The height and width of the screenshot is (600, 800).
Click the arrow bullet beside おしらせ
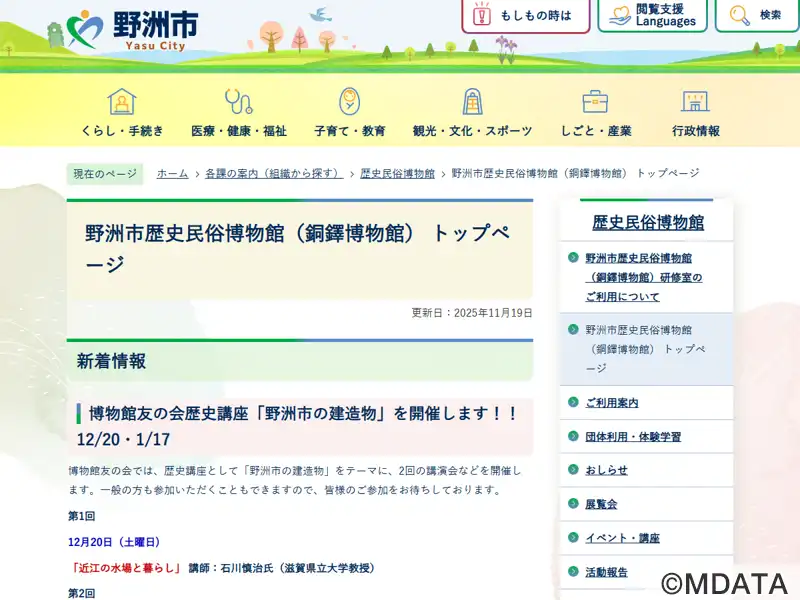[573, 469]
